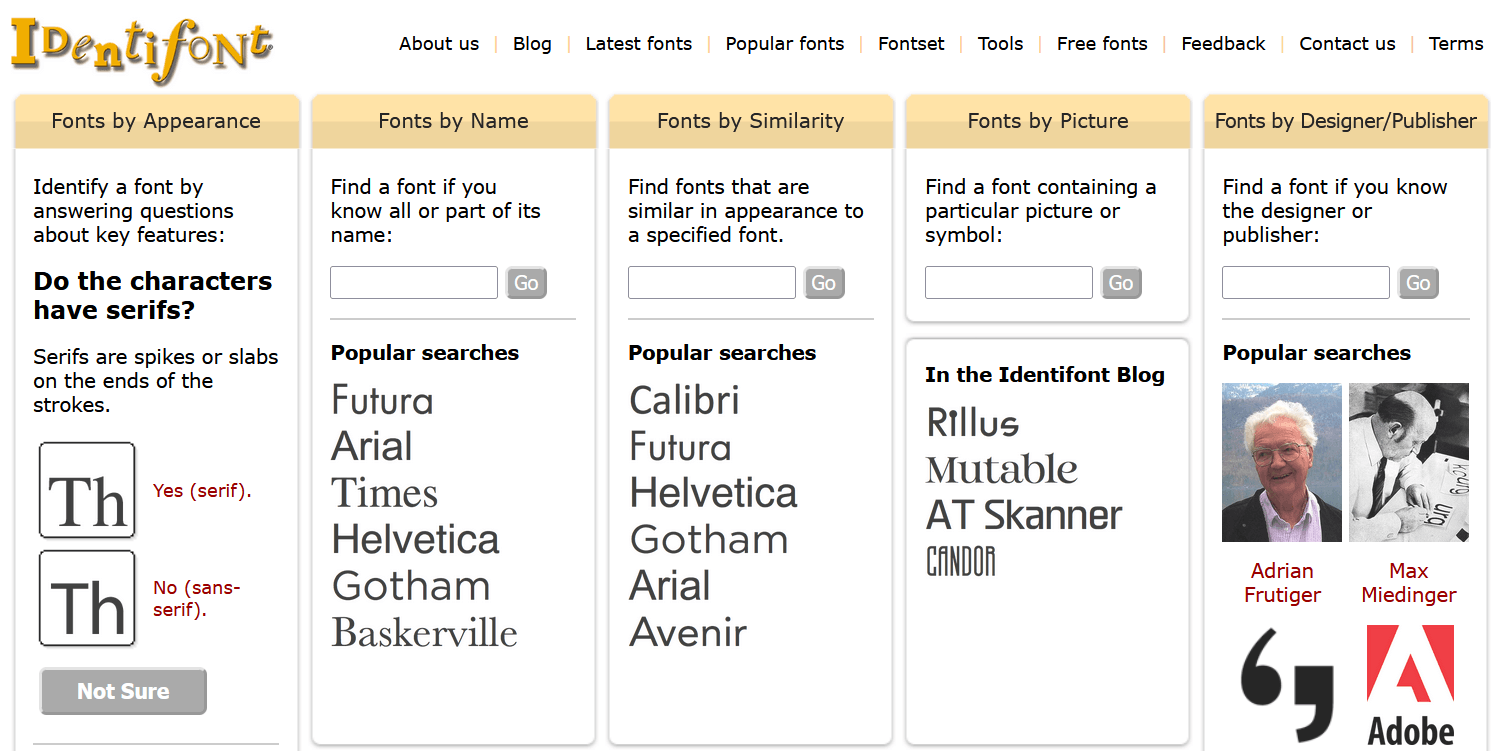
Task: Click Adrian Frutiger's portrait photo
Action: [1282, 462]
